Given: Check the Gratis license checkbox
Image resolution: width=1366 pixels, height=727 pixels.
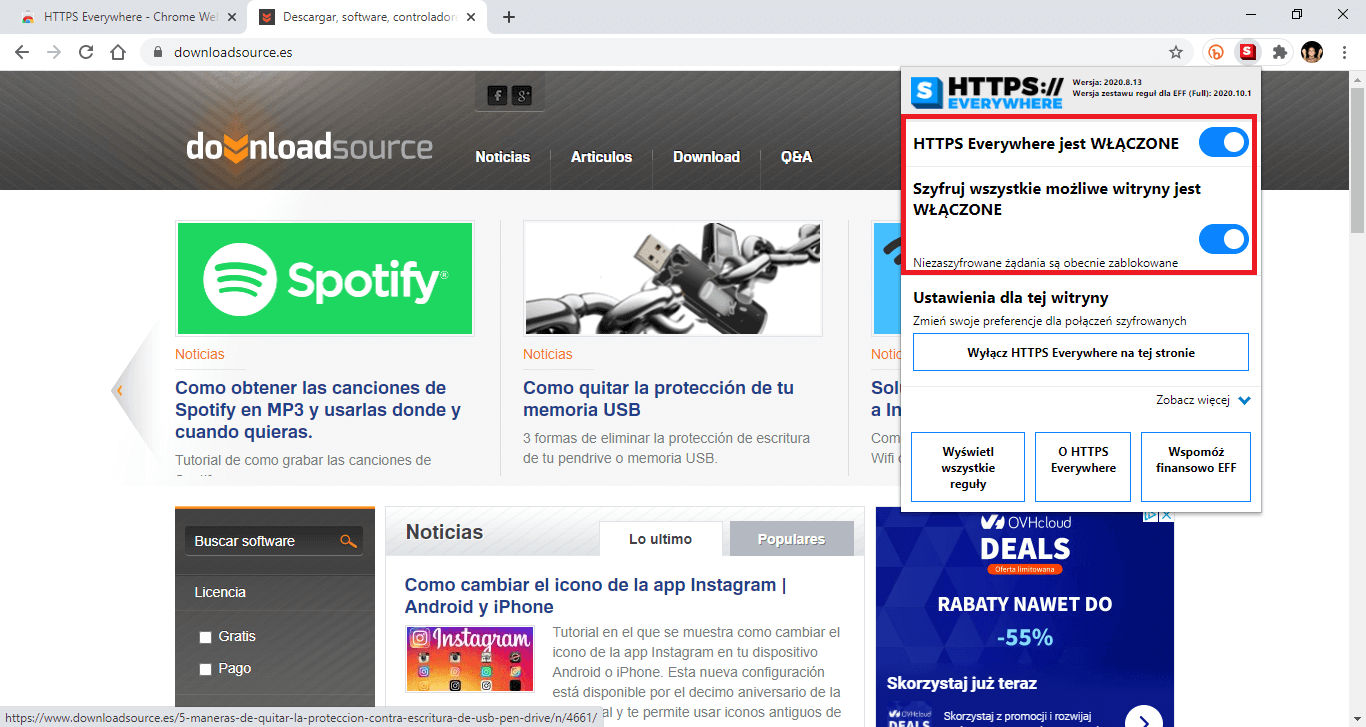Looking at the screenshot, I should coord(205,637).
